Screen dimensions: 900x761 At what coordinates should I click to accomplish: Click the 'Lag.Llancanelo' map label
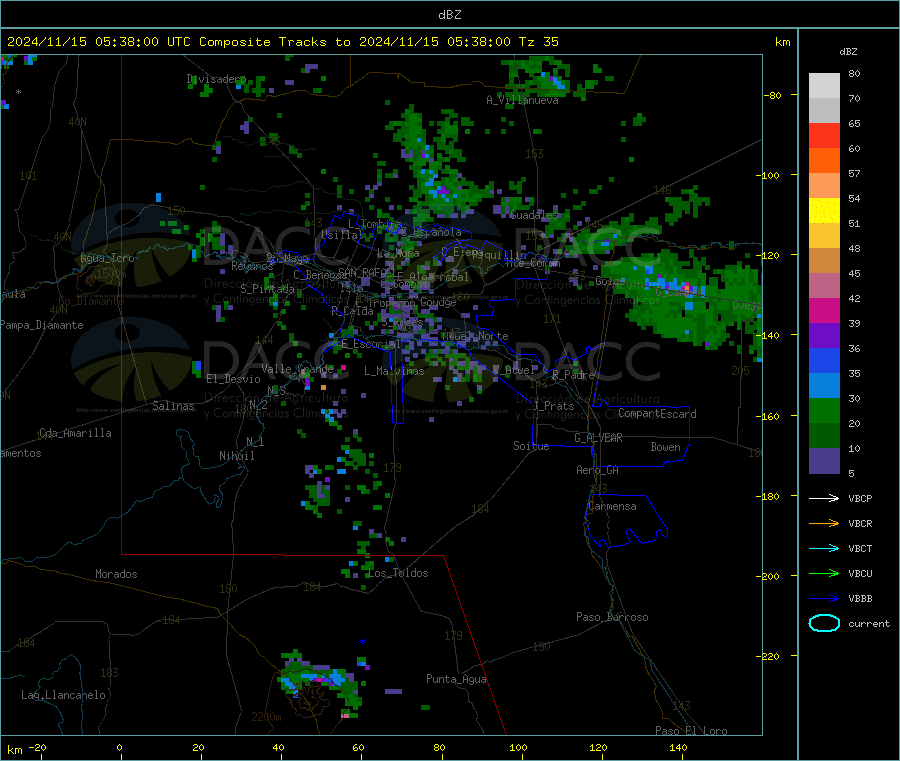click(64, 696)
